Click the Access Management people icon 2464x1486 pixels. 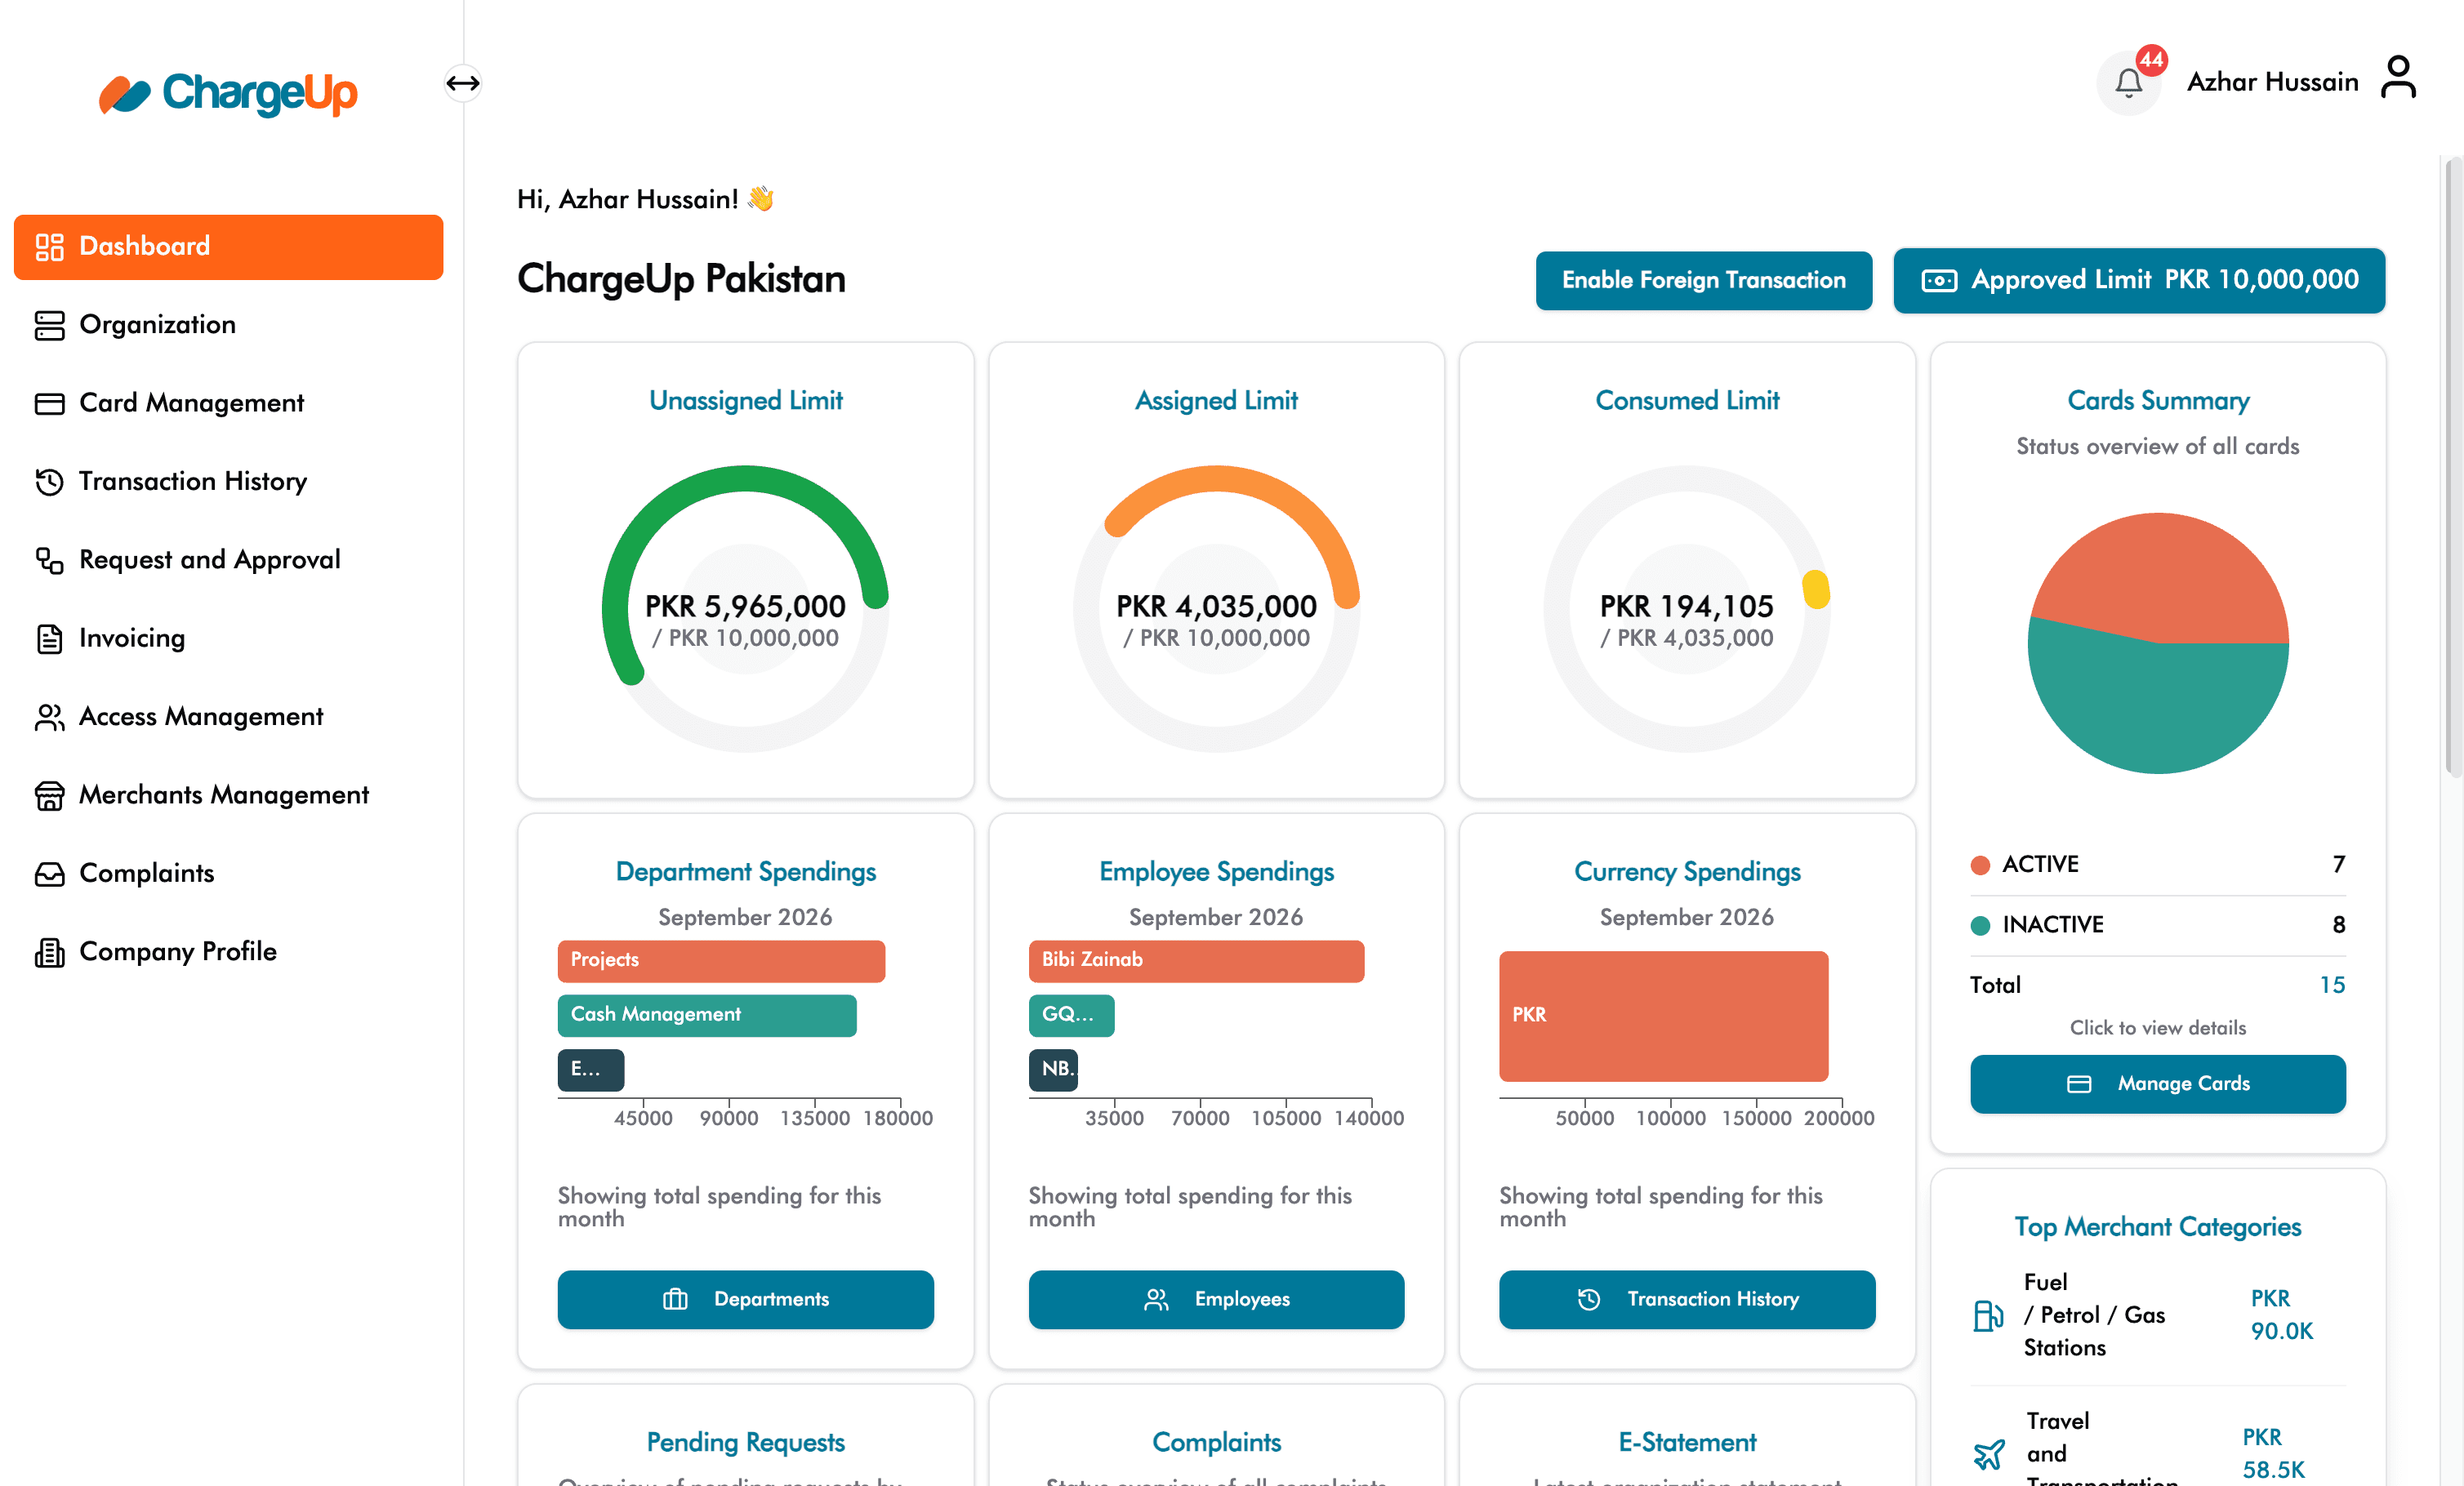49,717
